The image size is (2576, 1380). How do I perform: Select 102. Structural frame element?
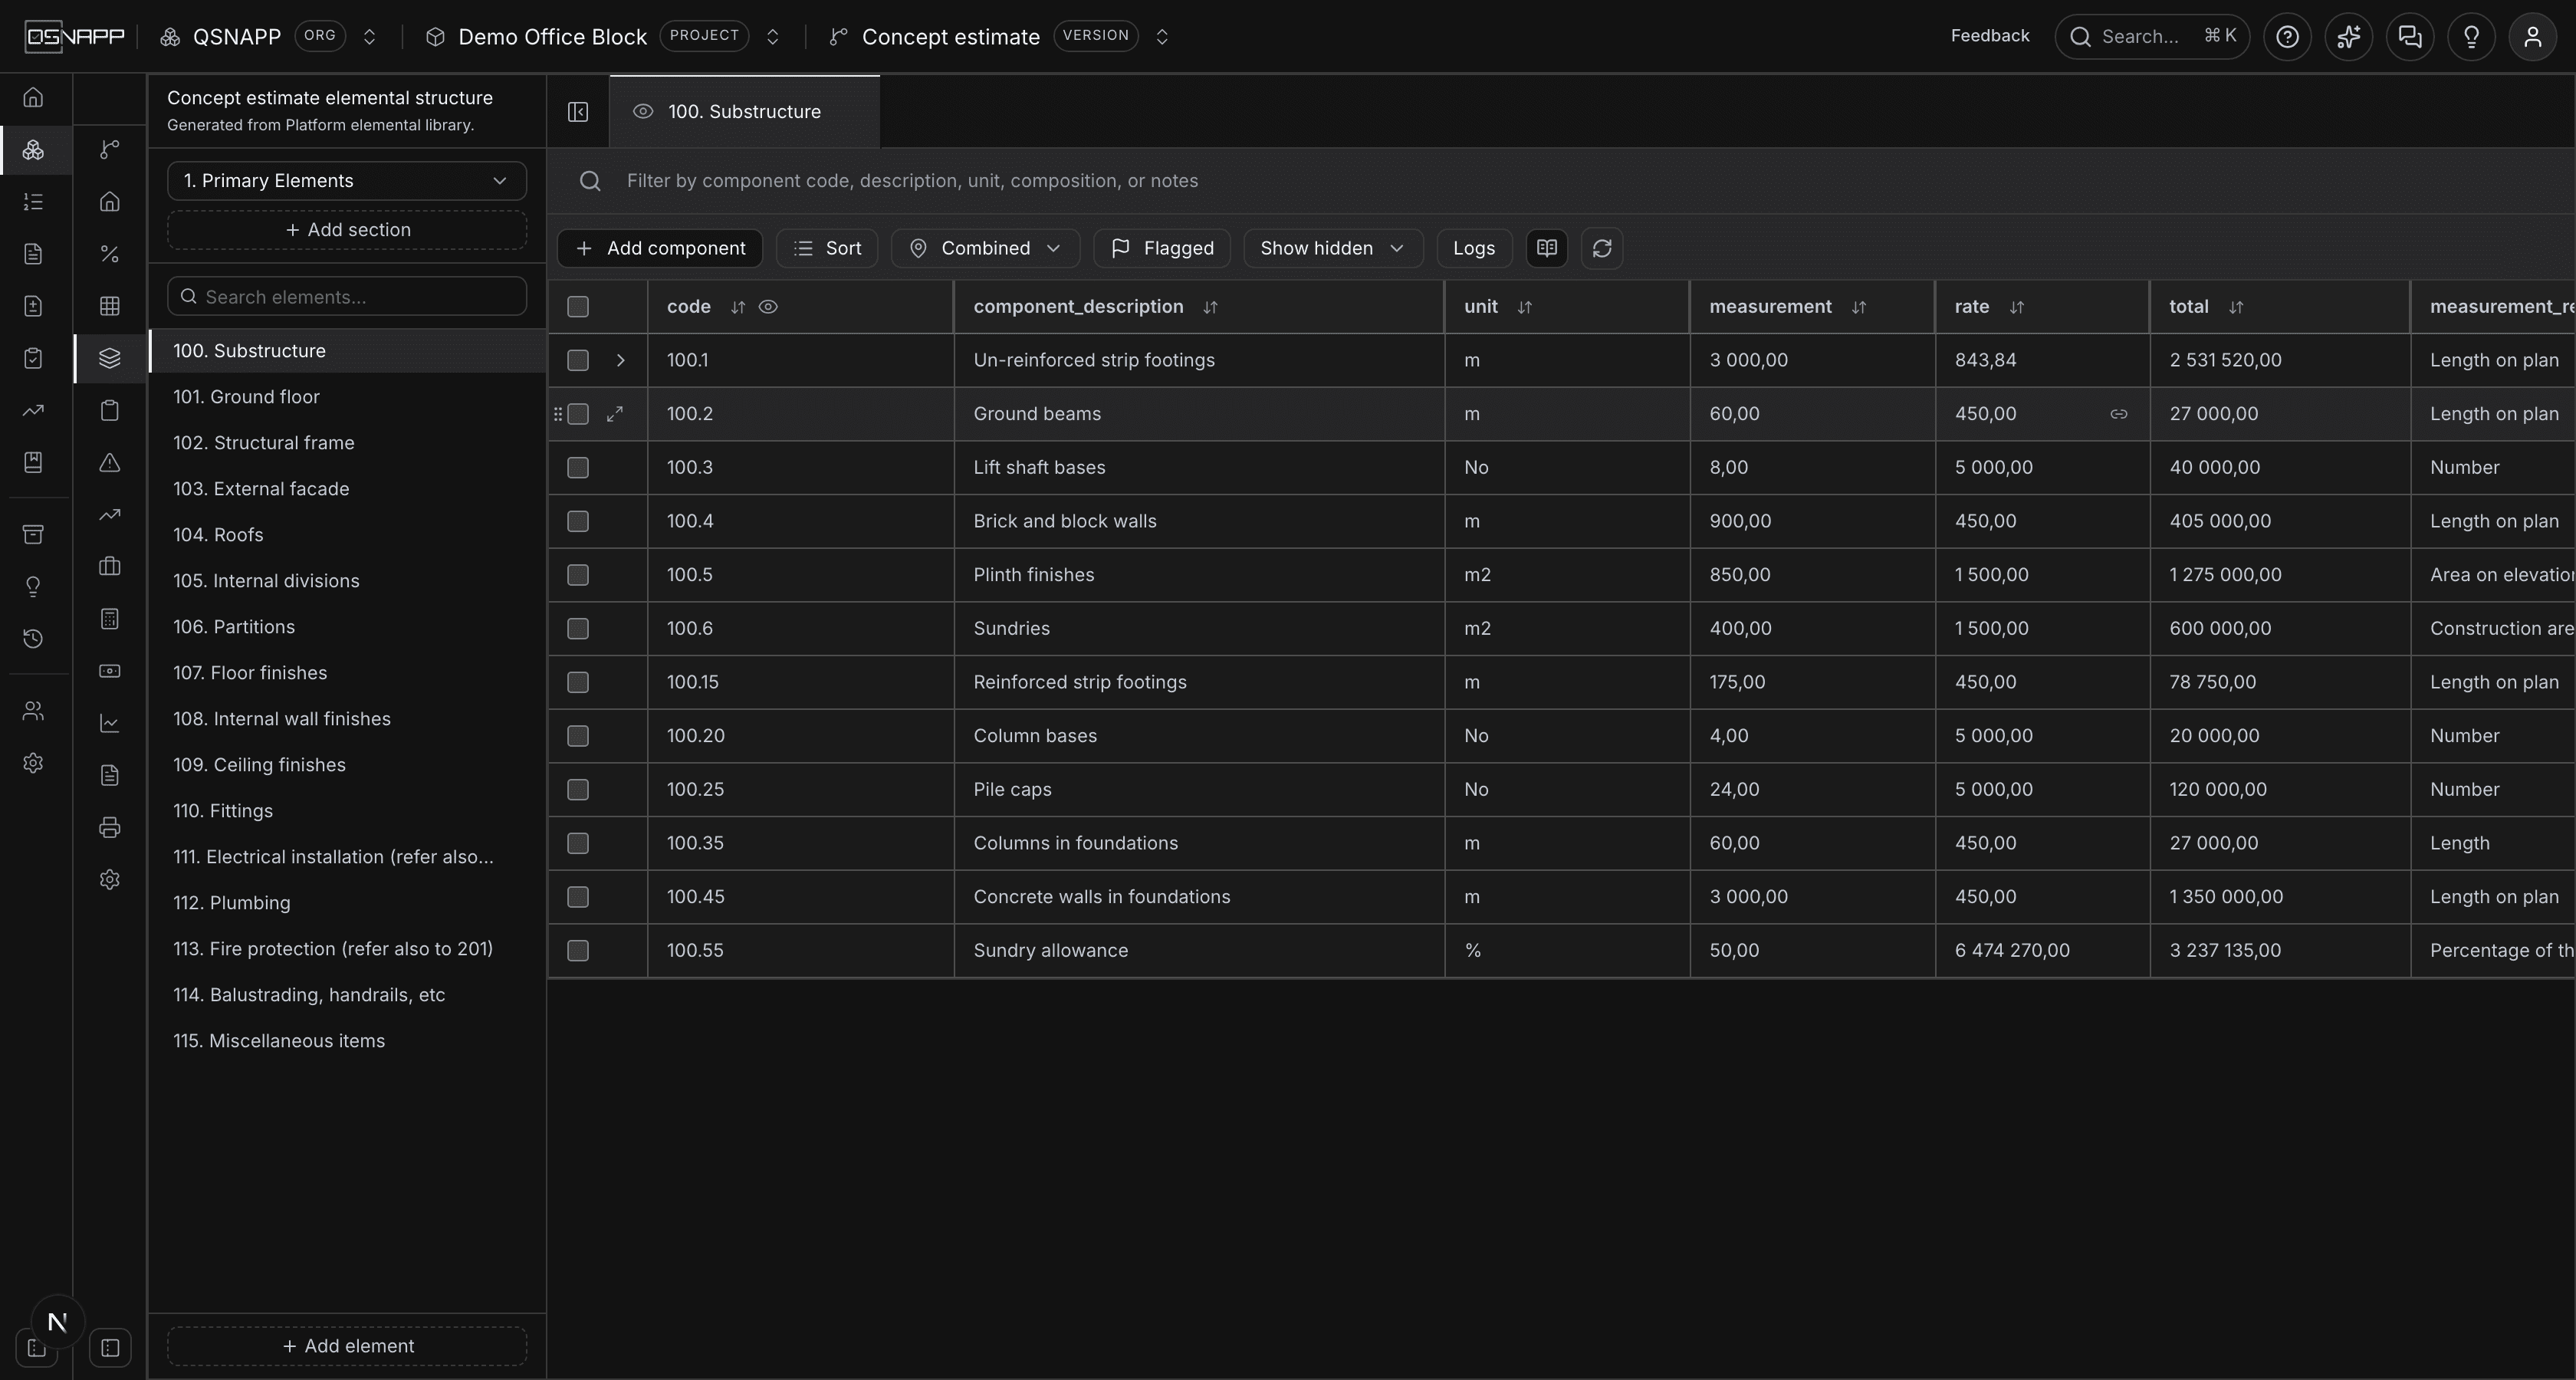click(x=347, y=443)
